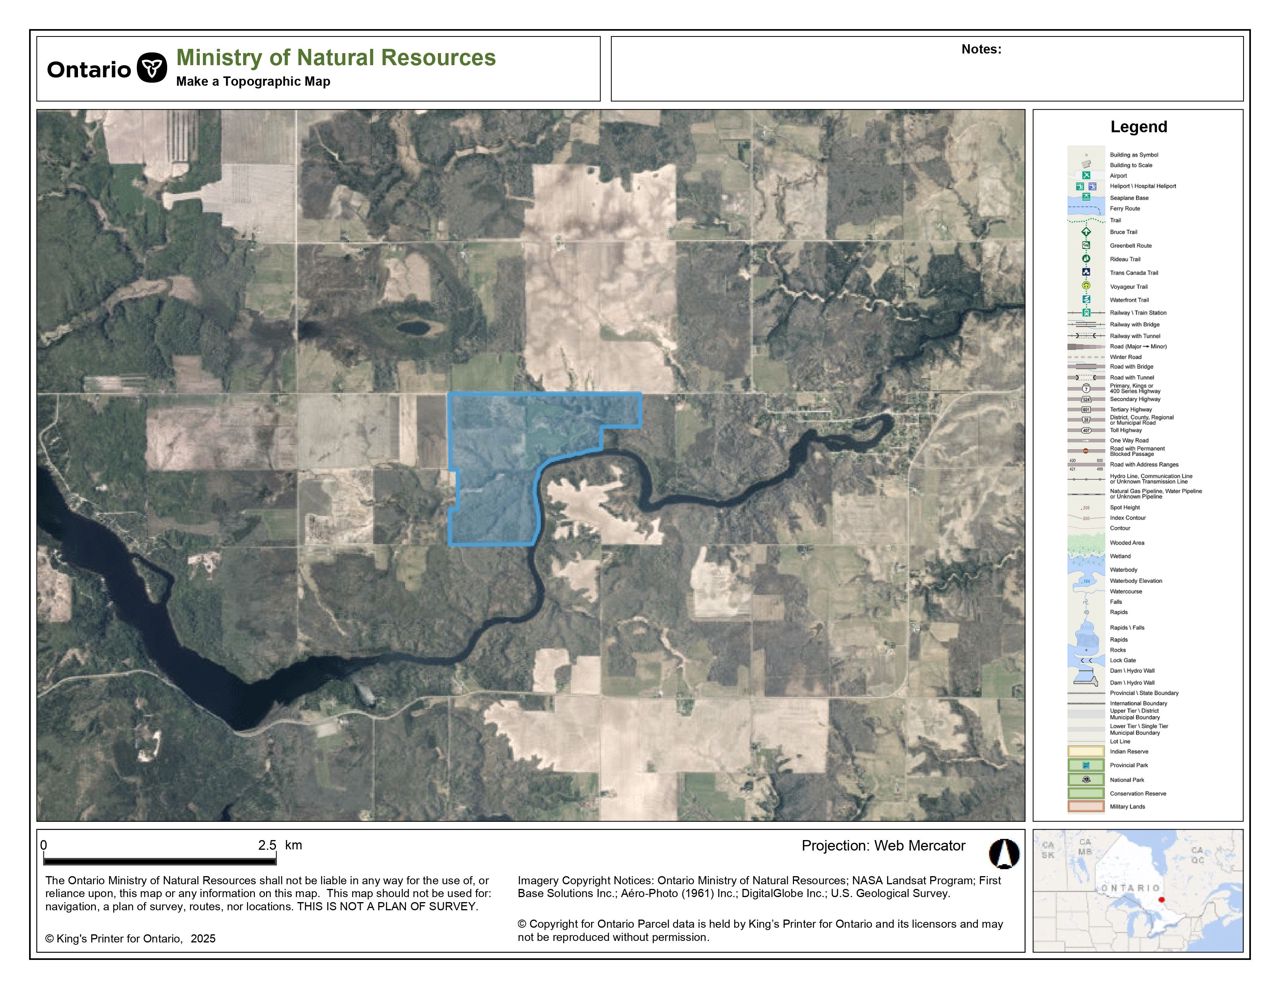Image resolution: width=1280 pixels, height=989 pixels.
Task: Click the north arrow compass icon
Action: click(1003, 853)
